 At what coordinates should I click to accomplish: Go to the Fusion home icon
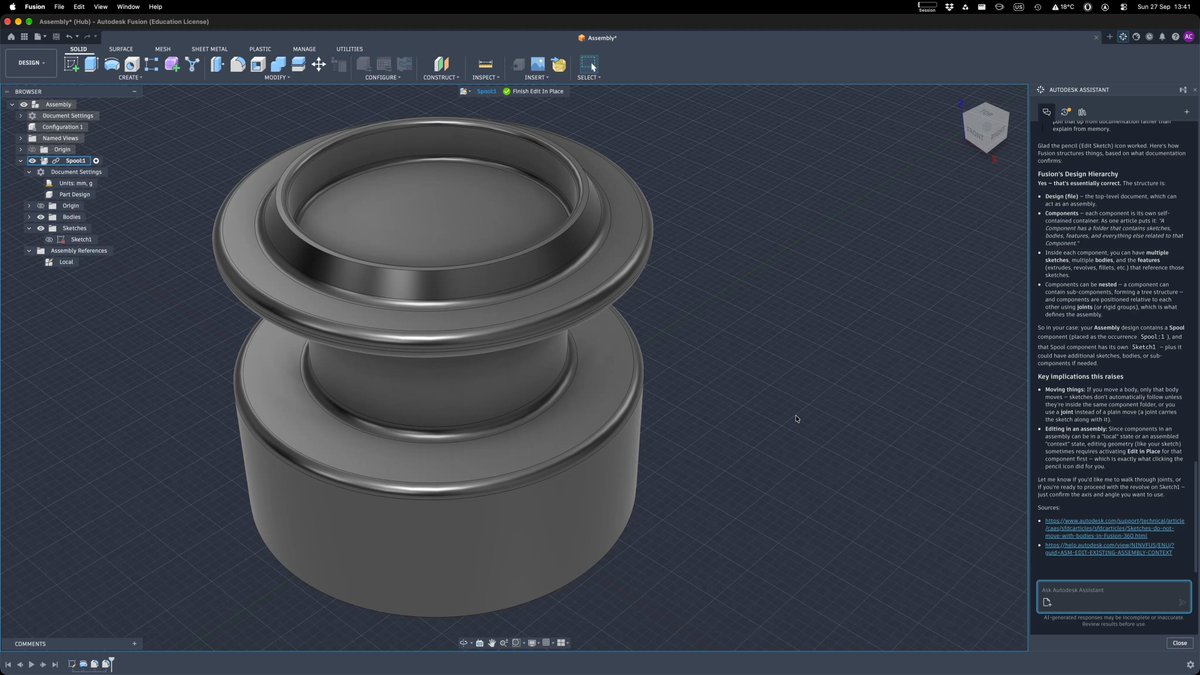[11, 37]
